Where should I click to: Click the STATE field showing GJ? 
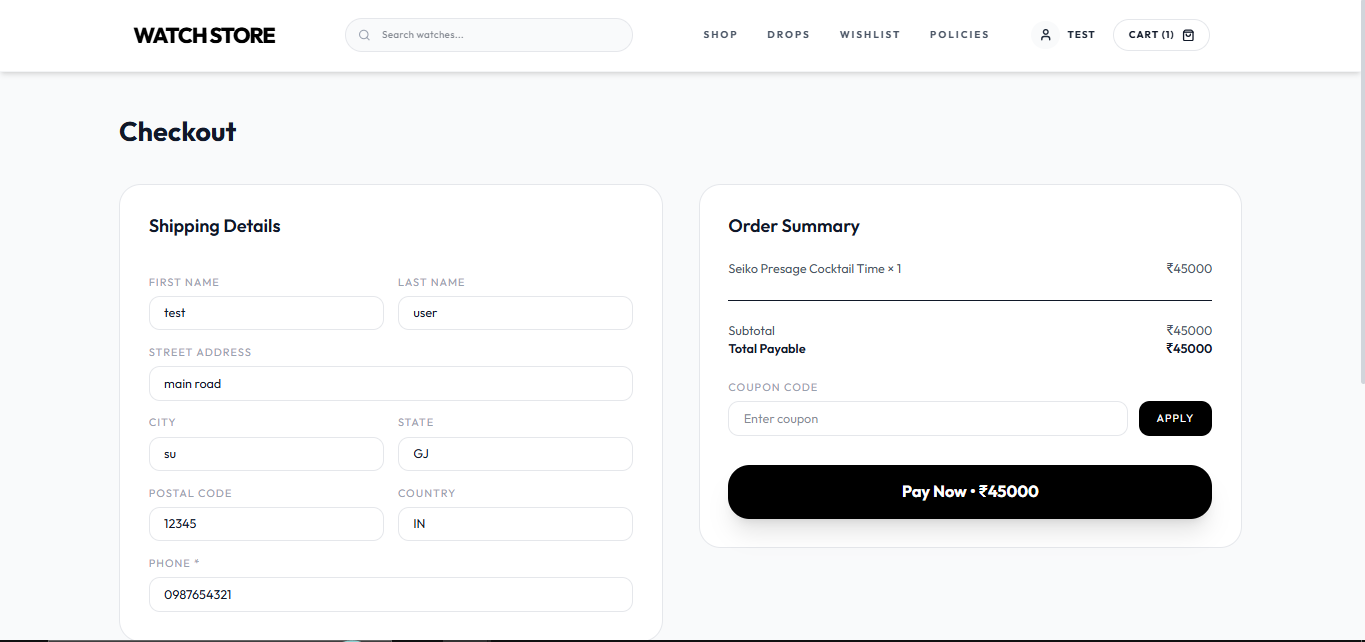click(515, 453)
